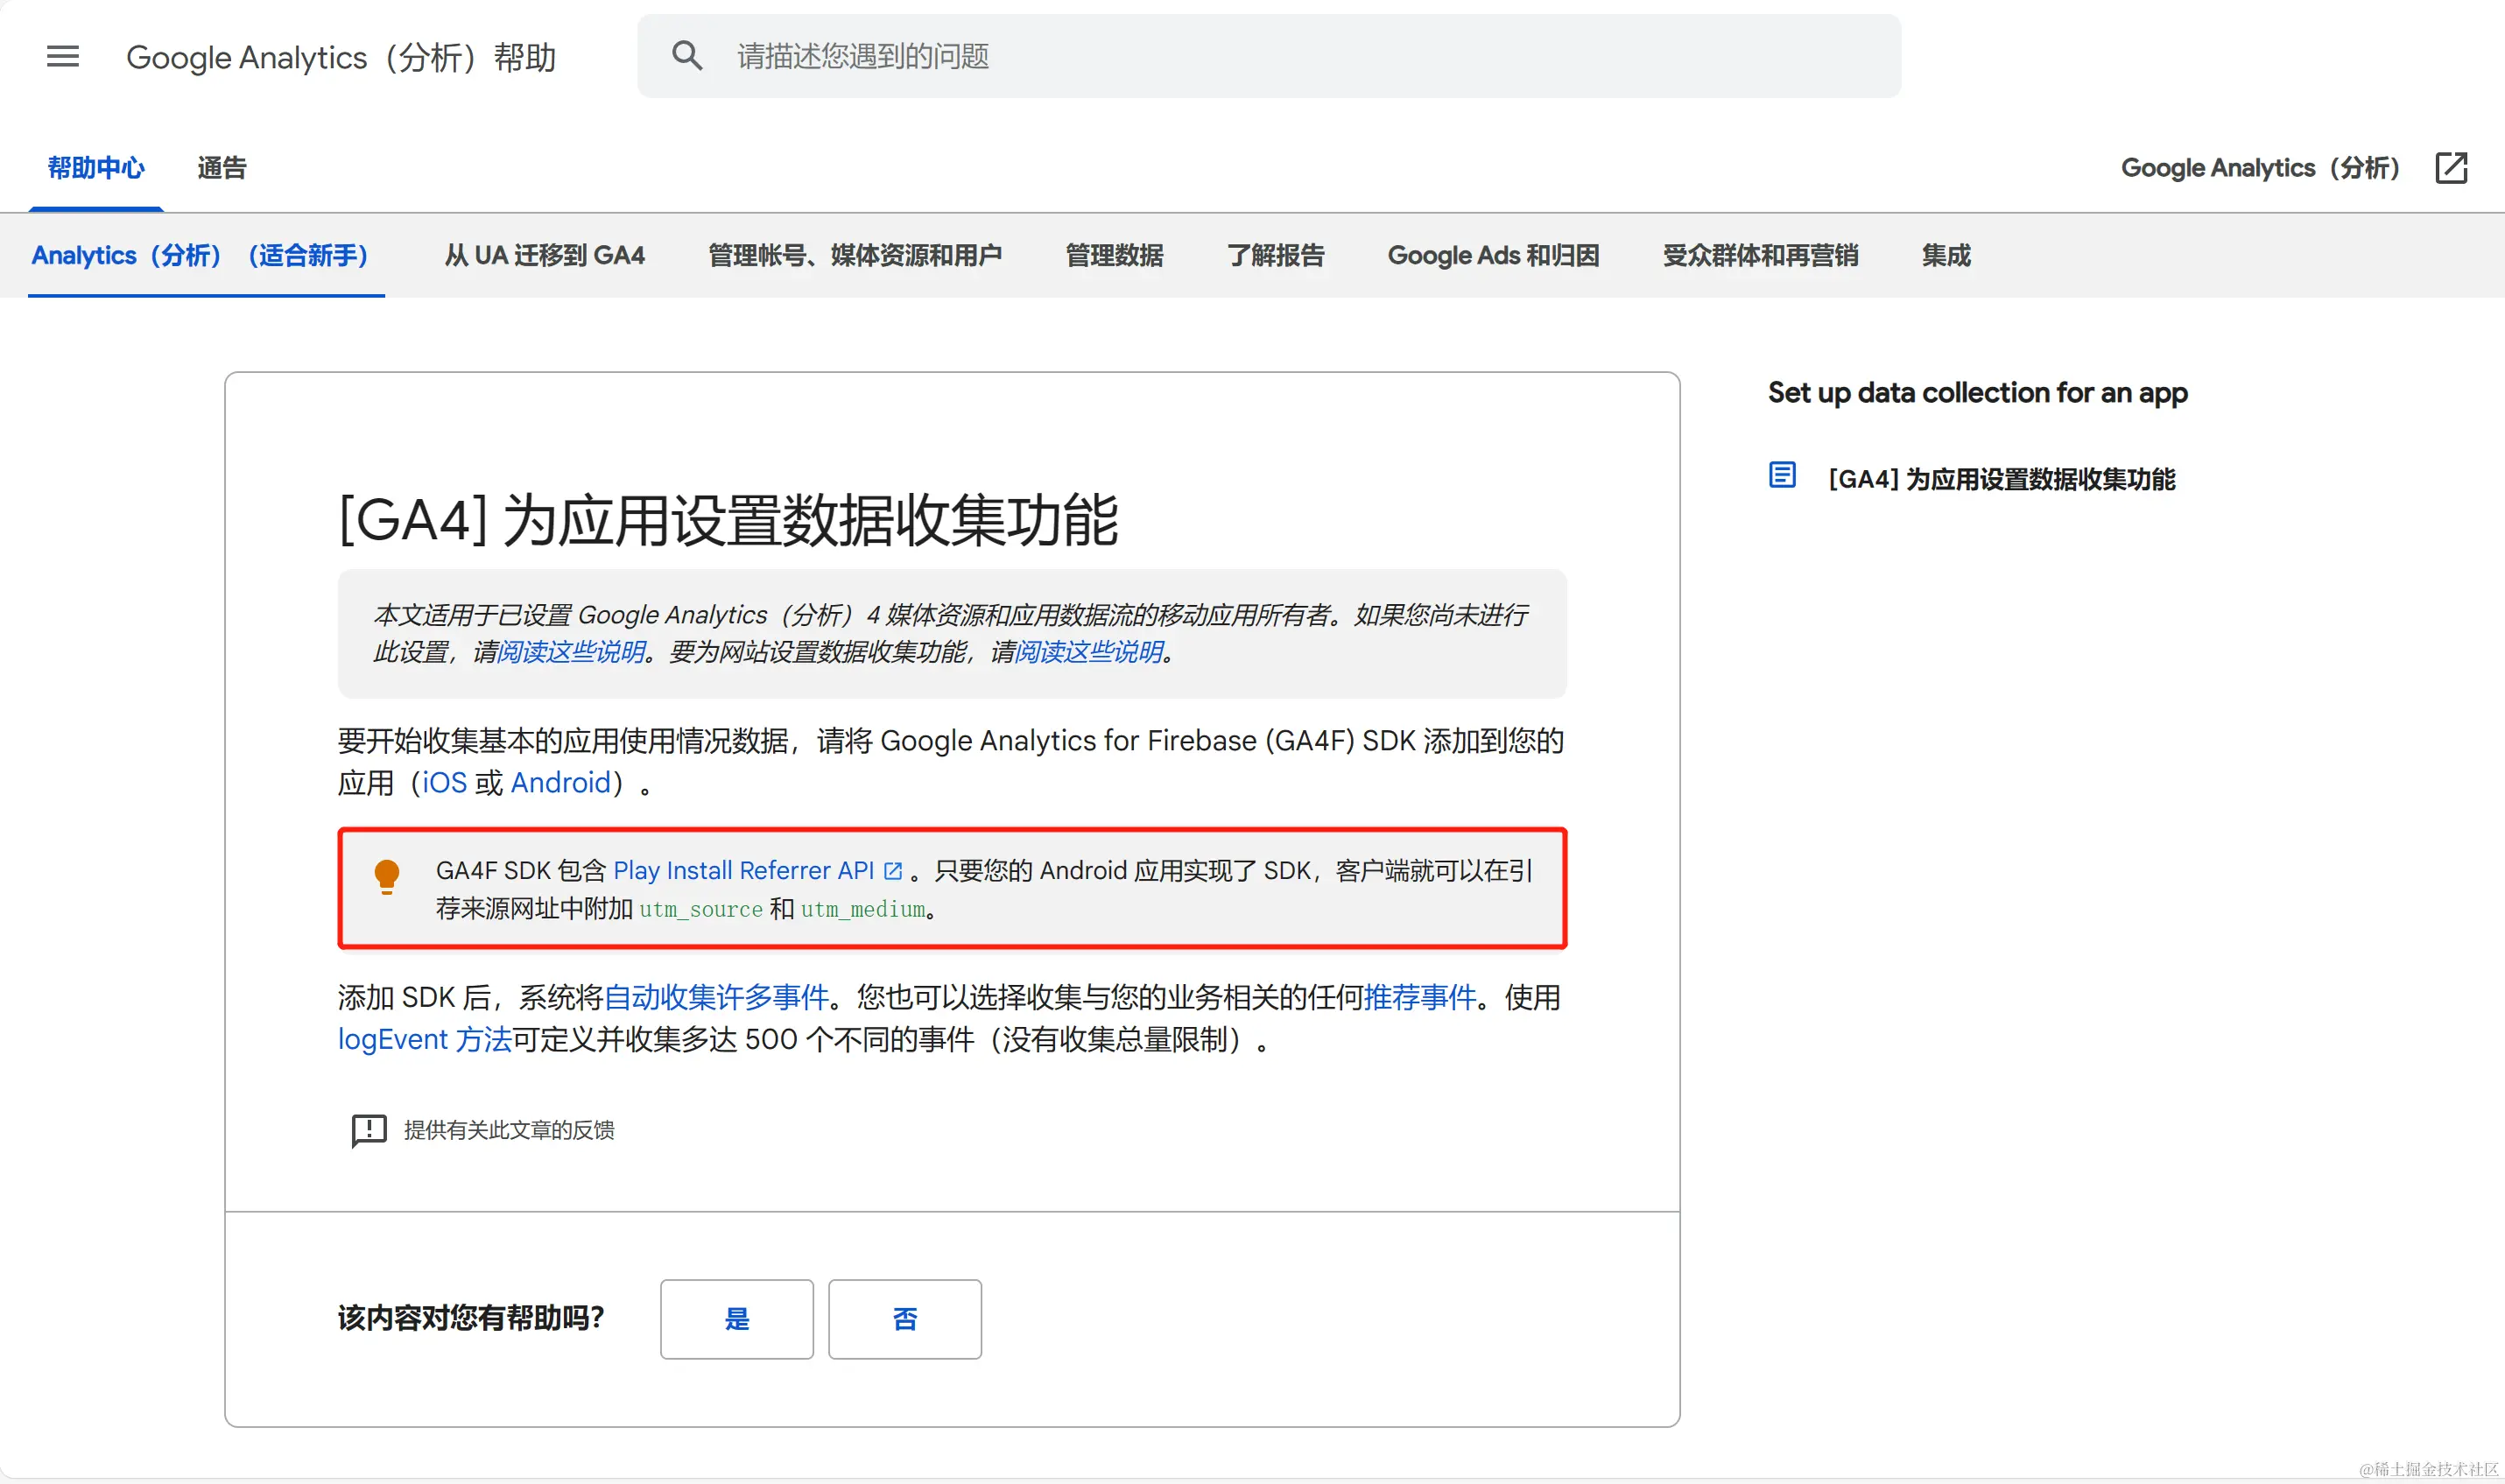Open the Play Install Referrer API link
Image resolution: width=2505 pixels, height=1484 pixels.
743,871
